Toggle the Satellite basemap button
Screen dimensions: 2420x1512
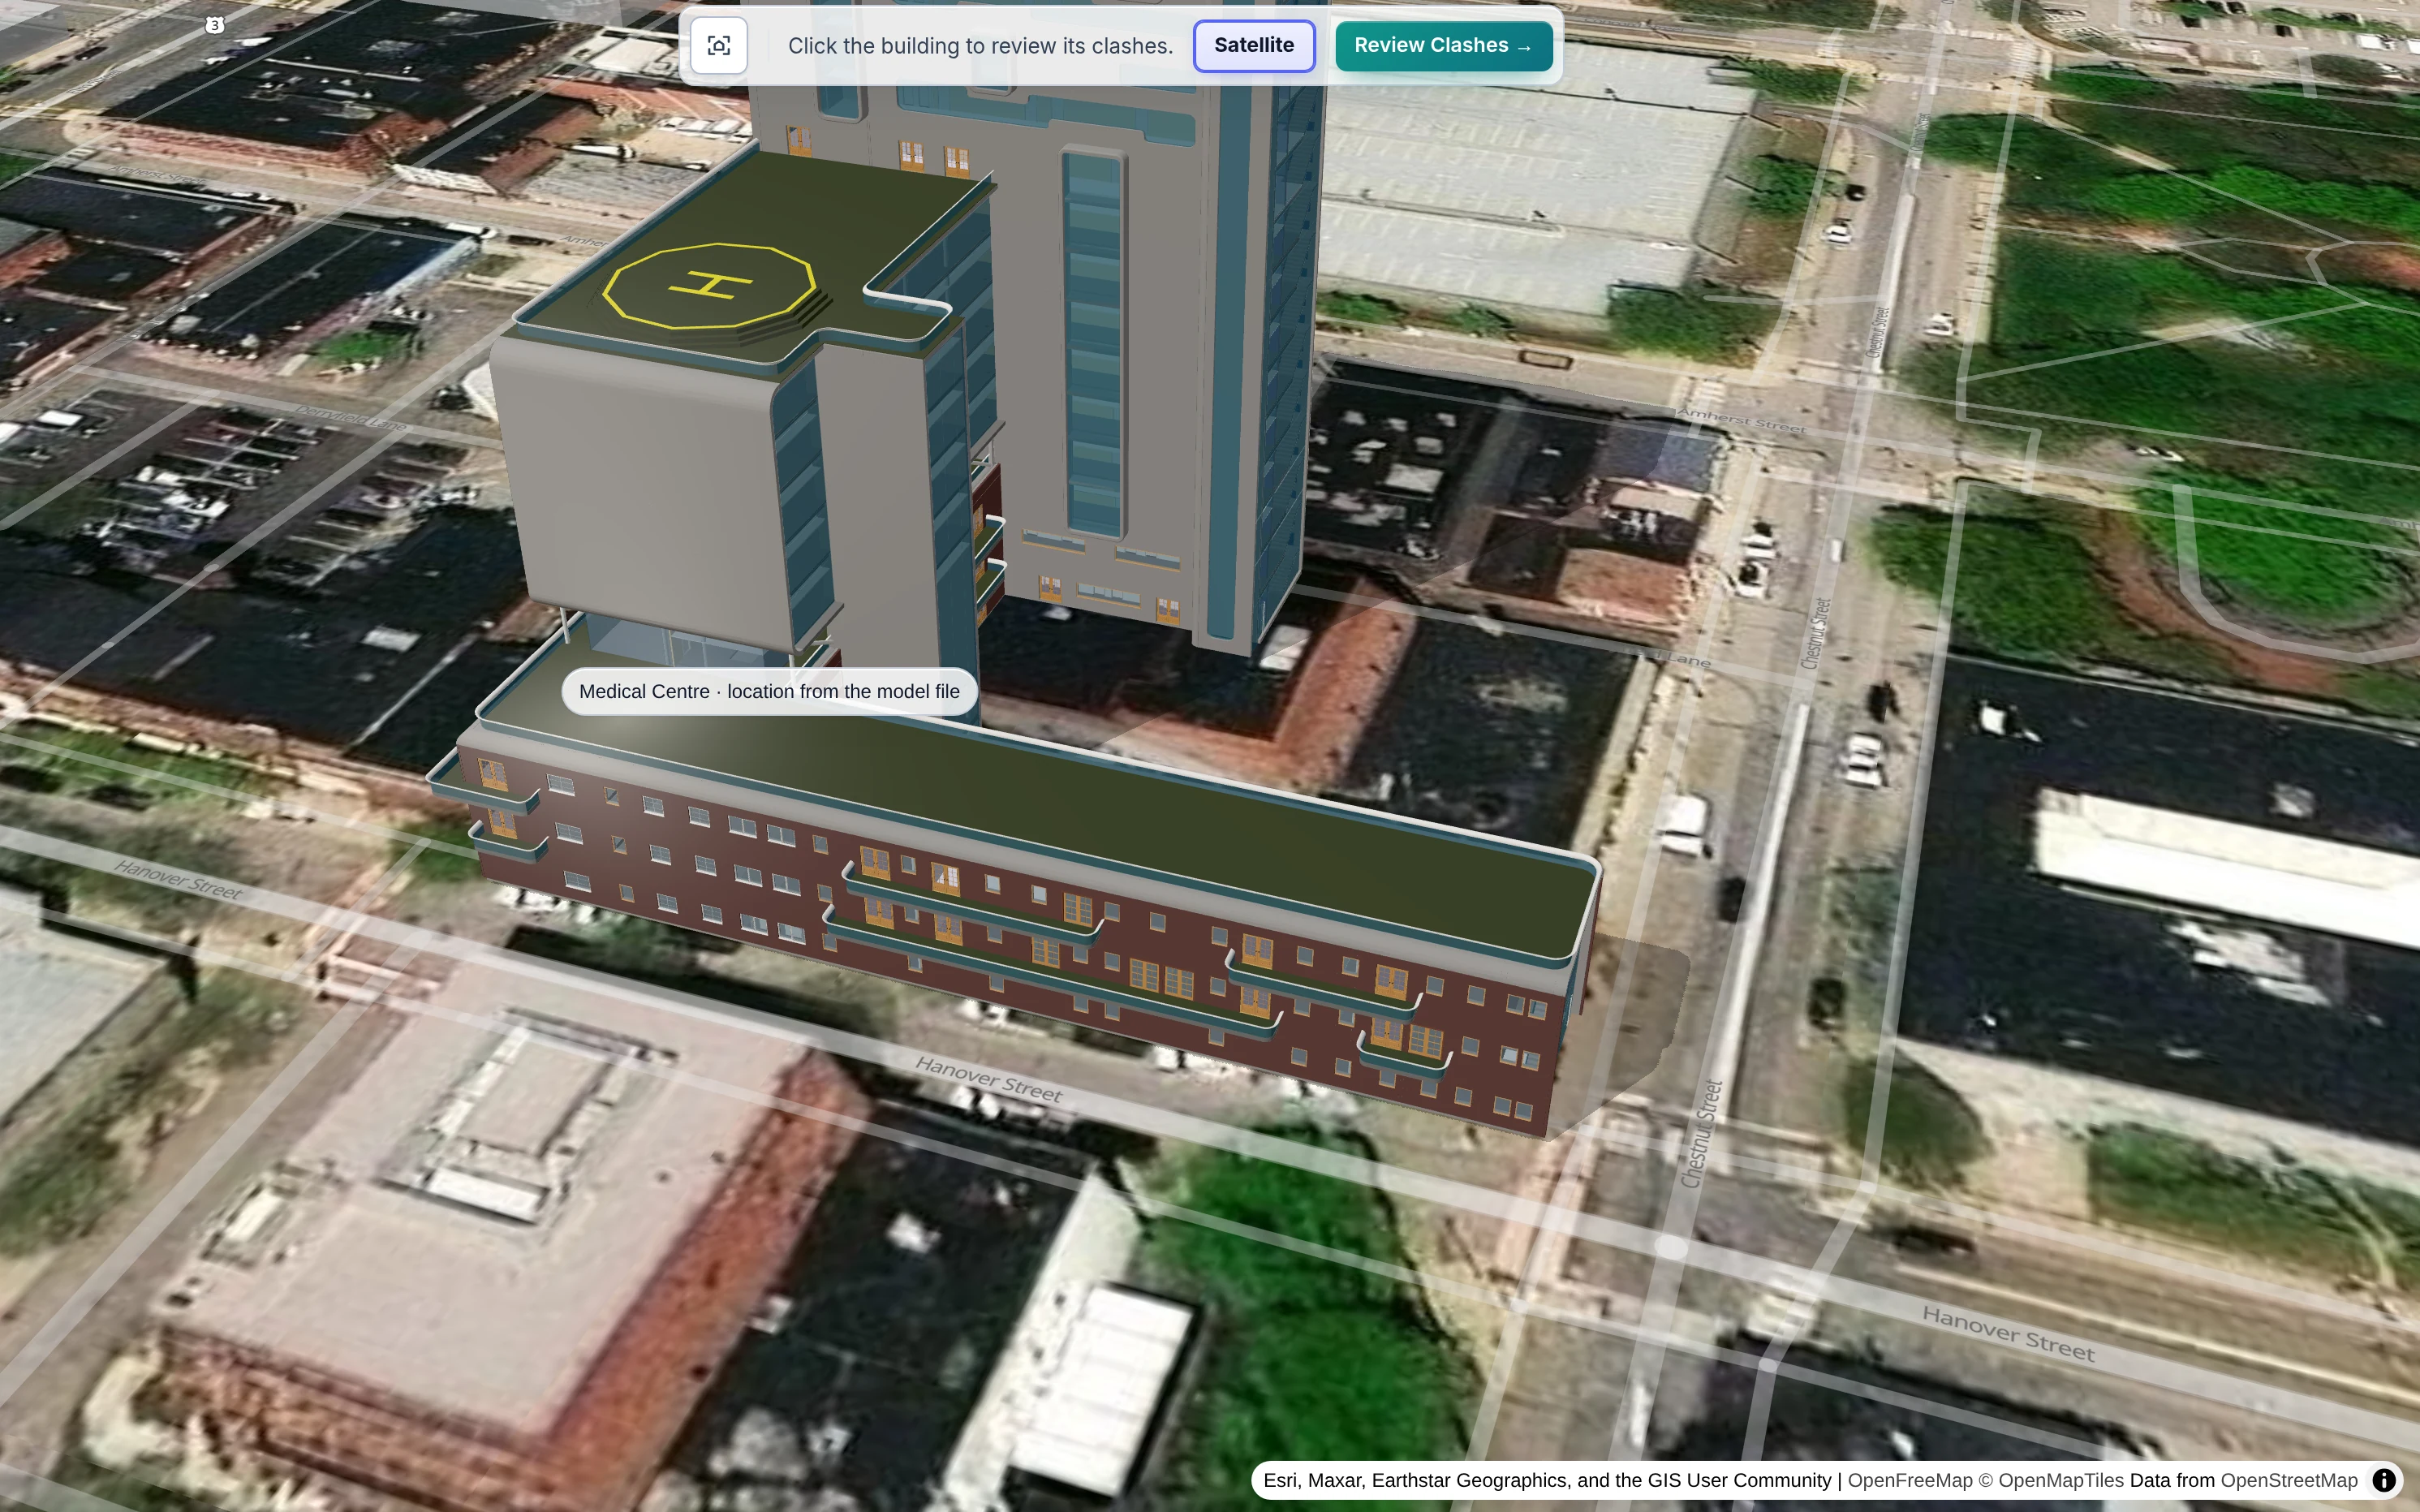(1254, 46)
